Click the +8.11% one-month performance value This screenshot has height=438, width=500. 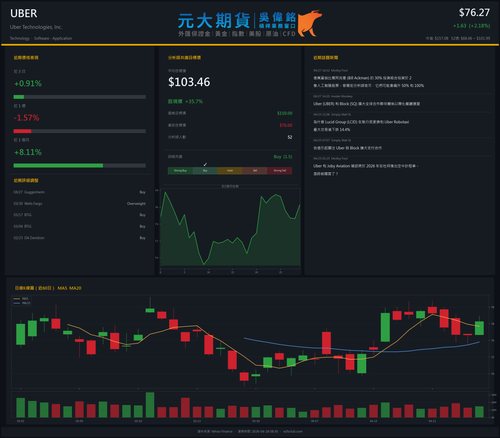click(28, 152)
